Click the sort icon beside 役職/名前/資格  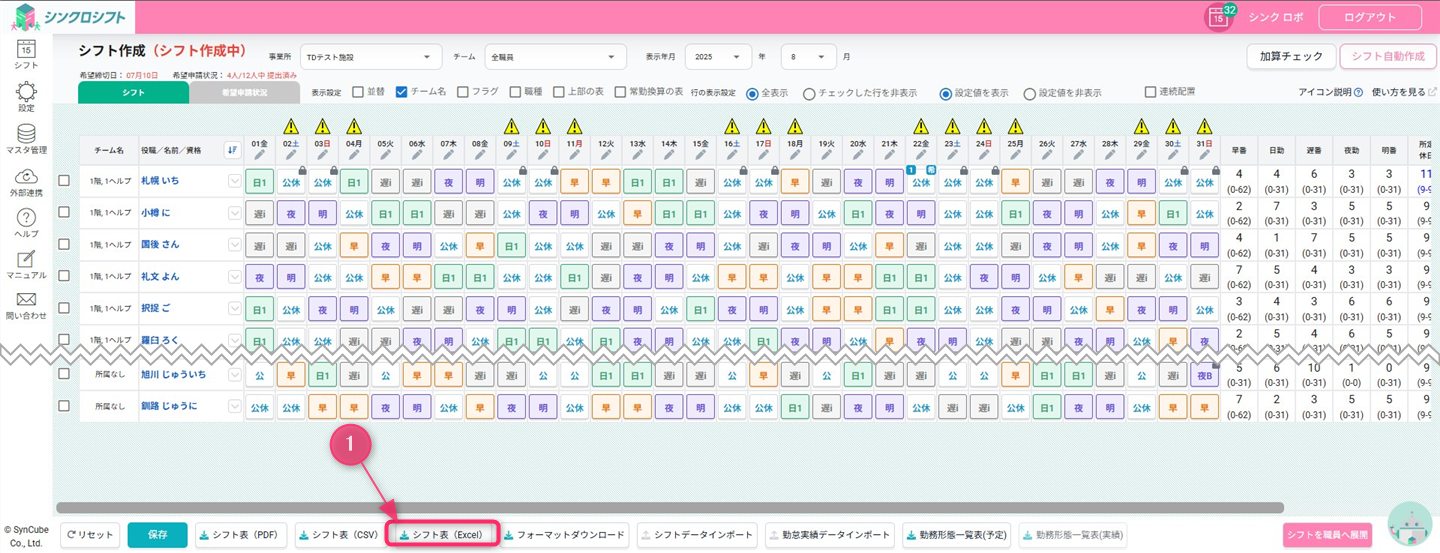232,150
